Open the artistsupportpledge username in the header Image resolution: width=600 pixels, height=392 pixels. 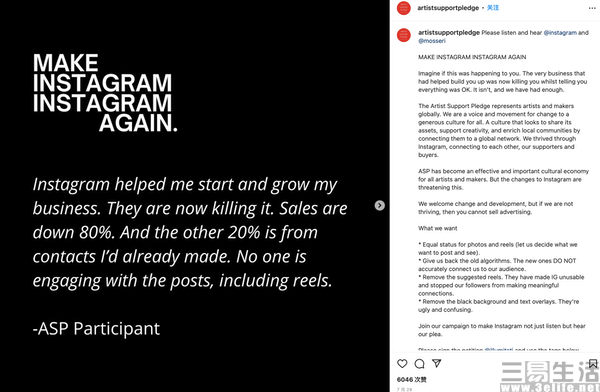coord(448,8)
